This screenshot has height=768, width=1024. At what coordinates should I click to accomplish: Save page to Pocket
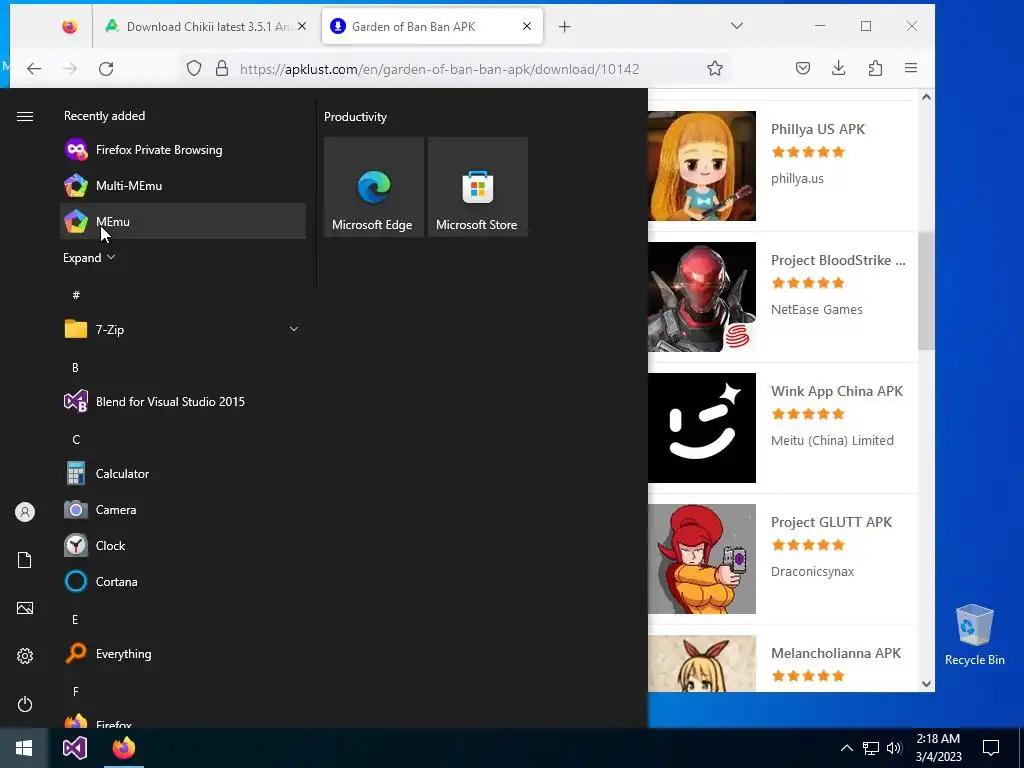tap(803, 69)
